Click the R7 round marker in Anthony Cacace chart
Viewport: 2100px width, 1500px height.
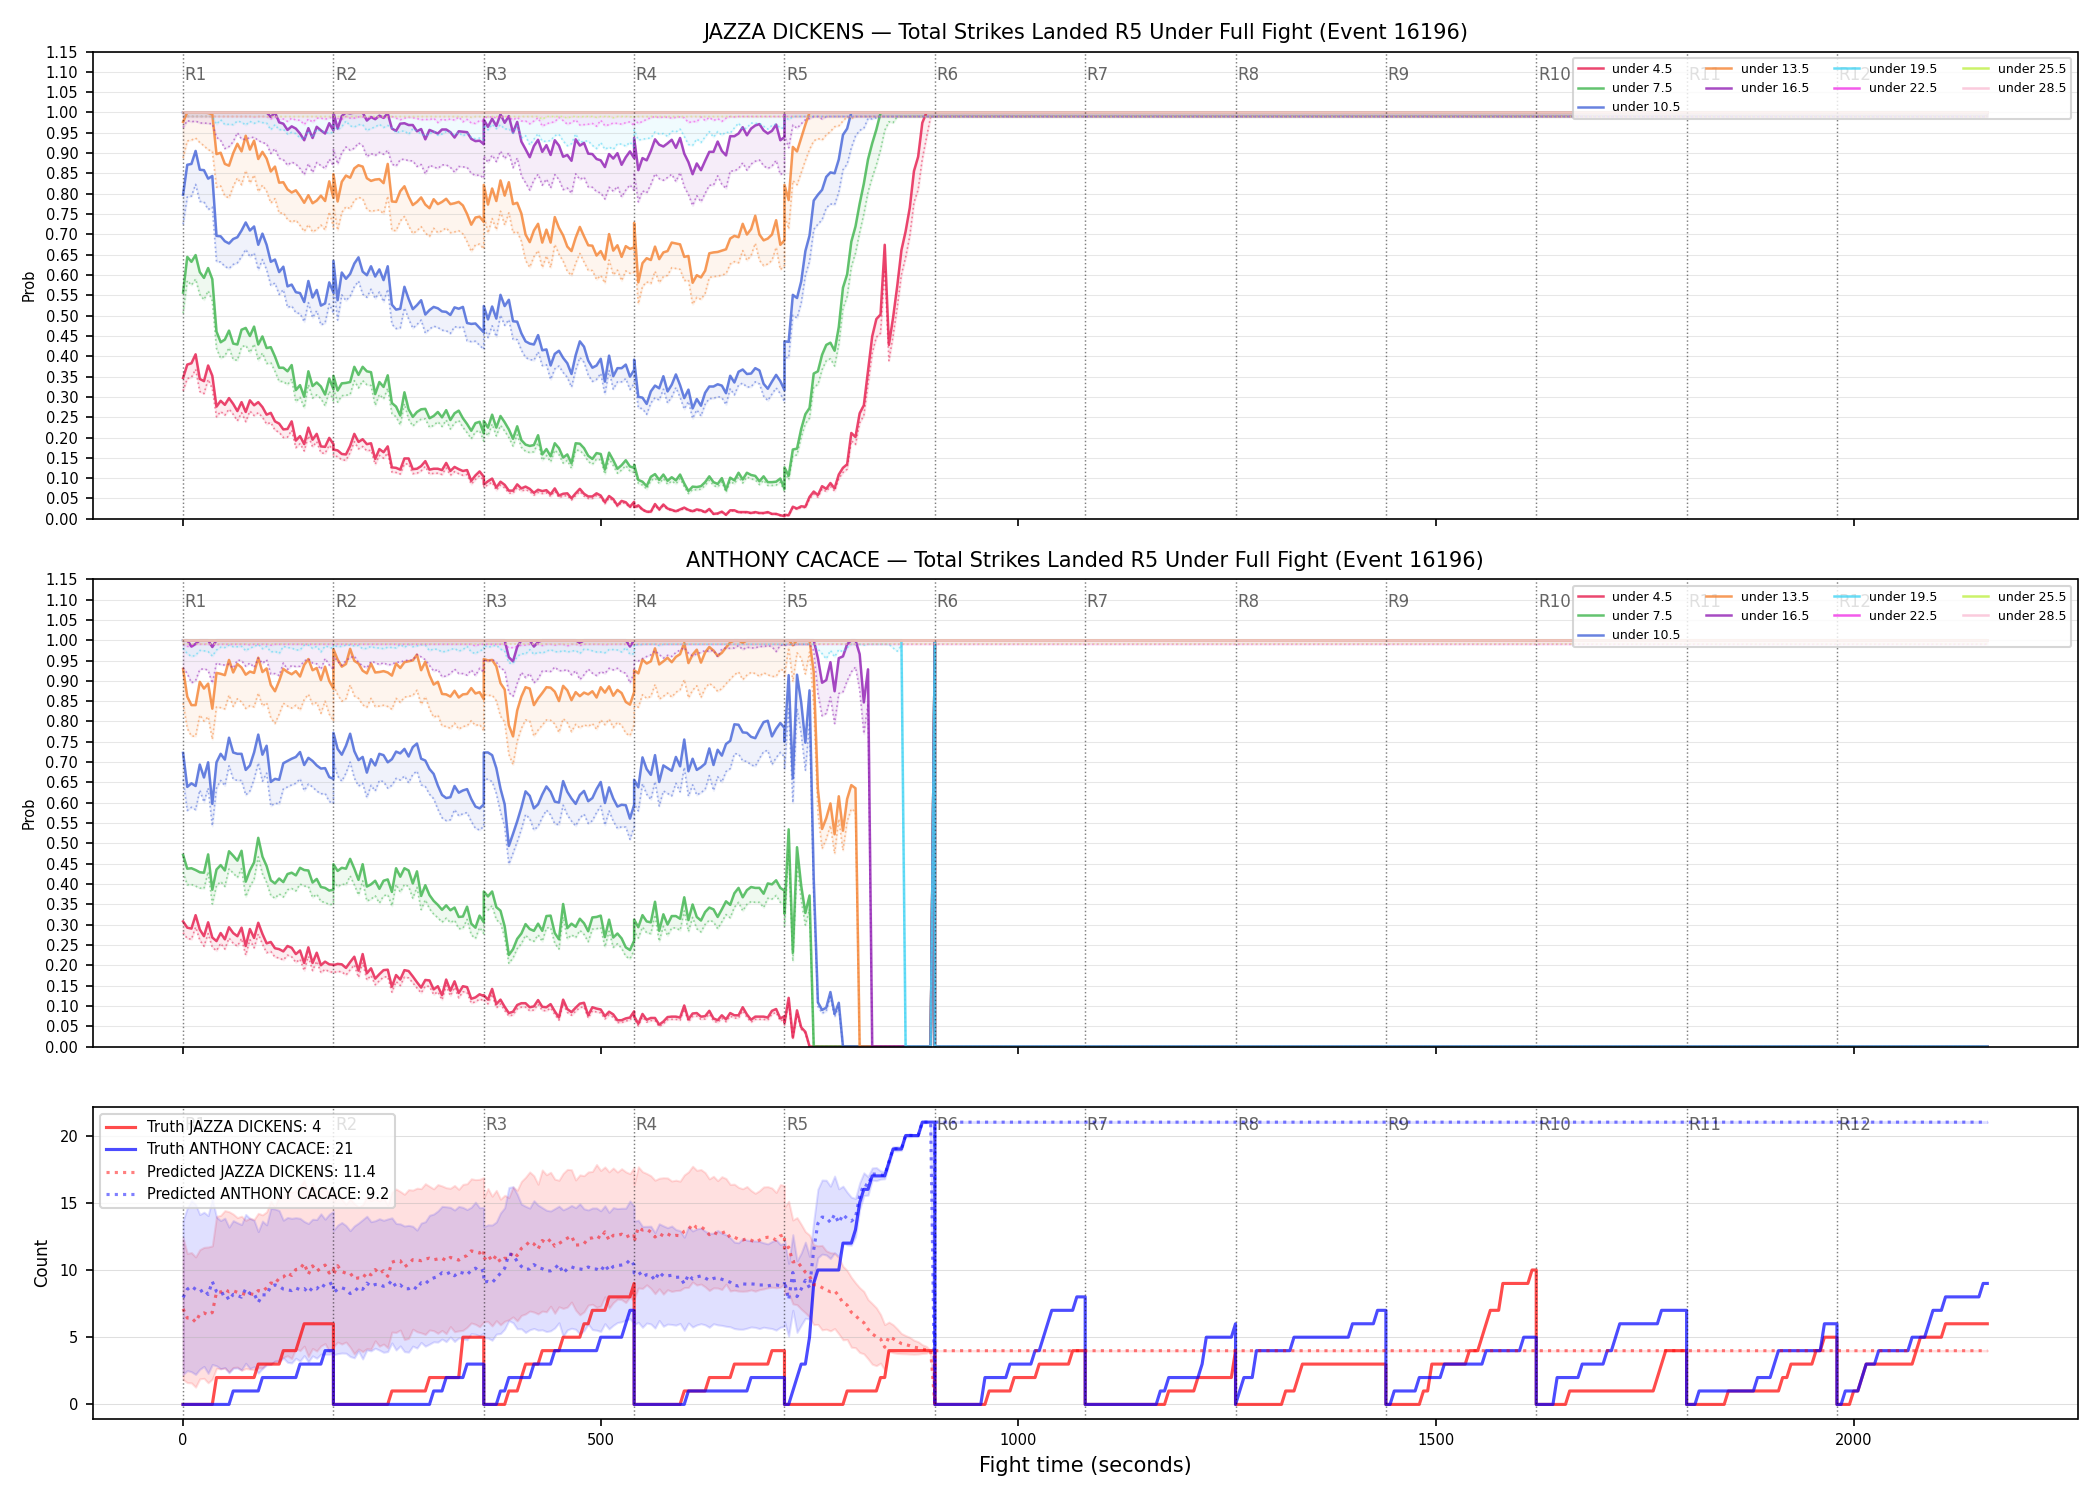(x=1097, y=601)
